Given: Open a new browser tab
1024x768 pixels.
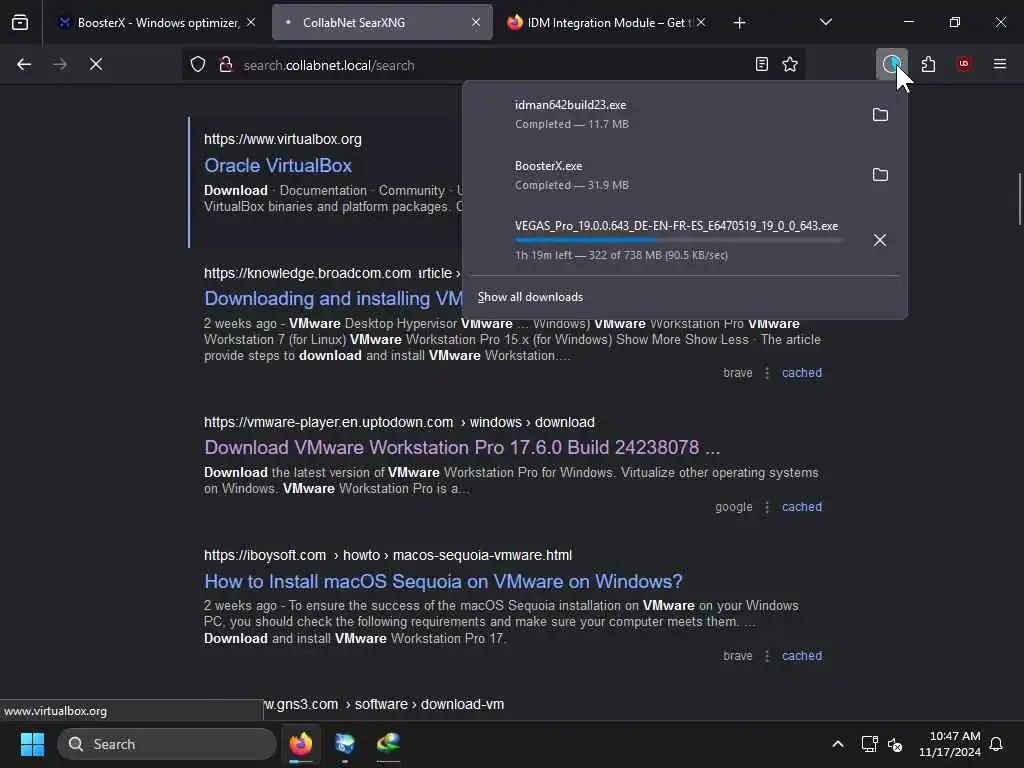Looking at the screenshot, I should coord(739,23).
